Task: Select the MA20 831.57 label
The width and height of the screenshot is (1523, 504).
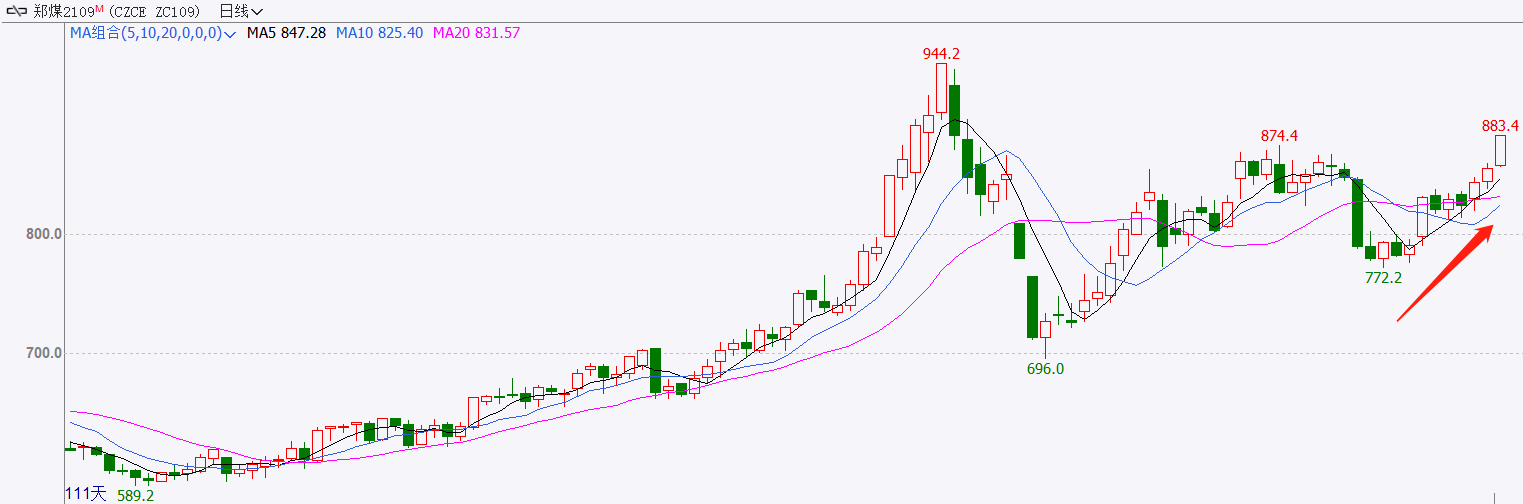Action: (x=476, y=33)
